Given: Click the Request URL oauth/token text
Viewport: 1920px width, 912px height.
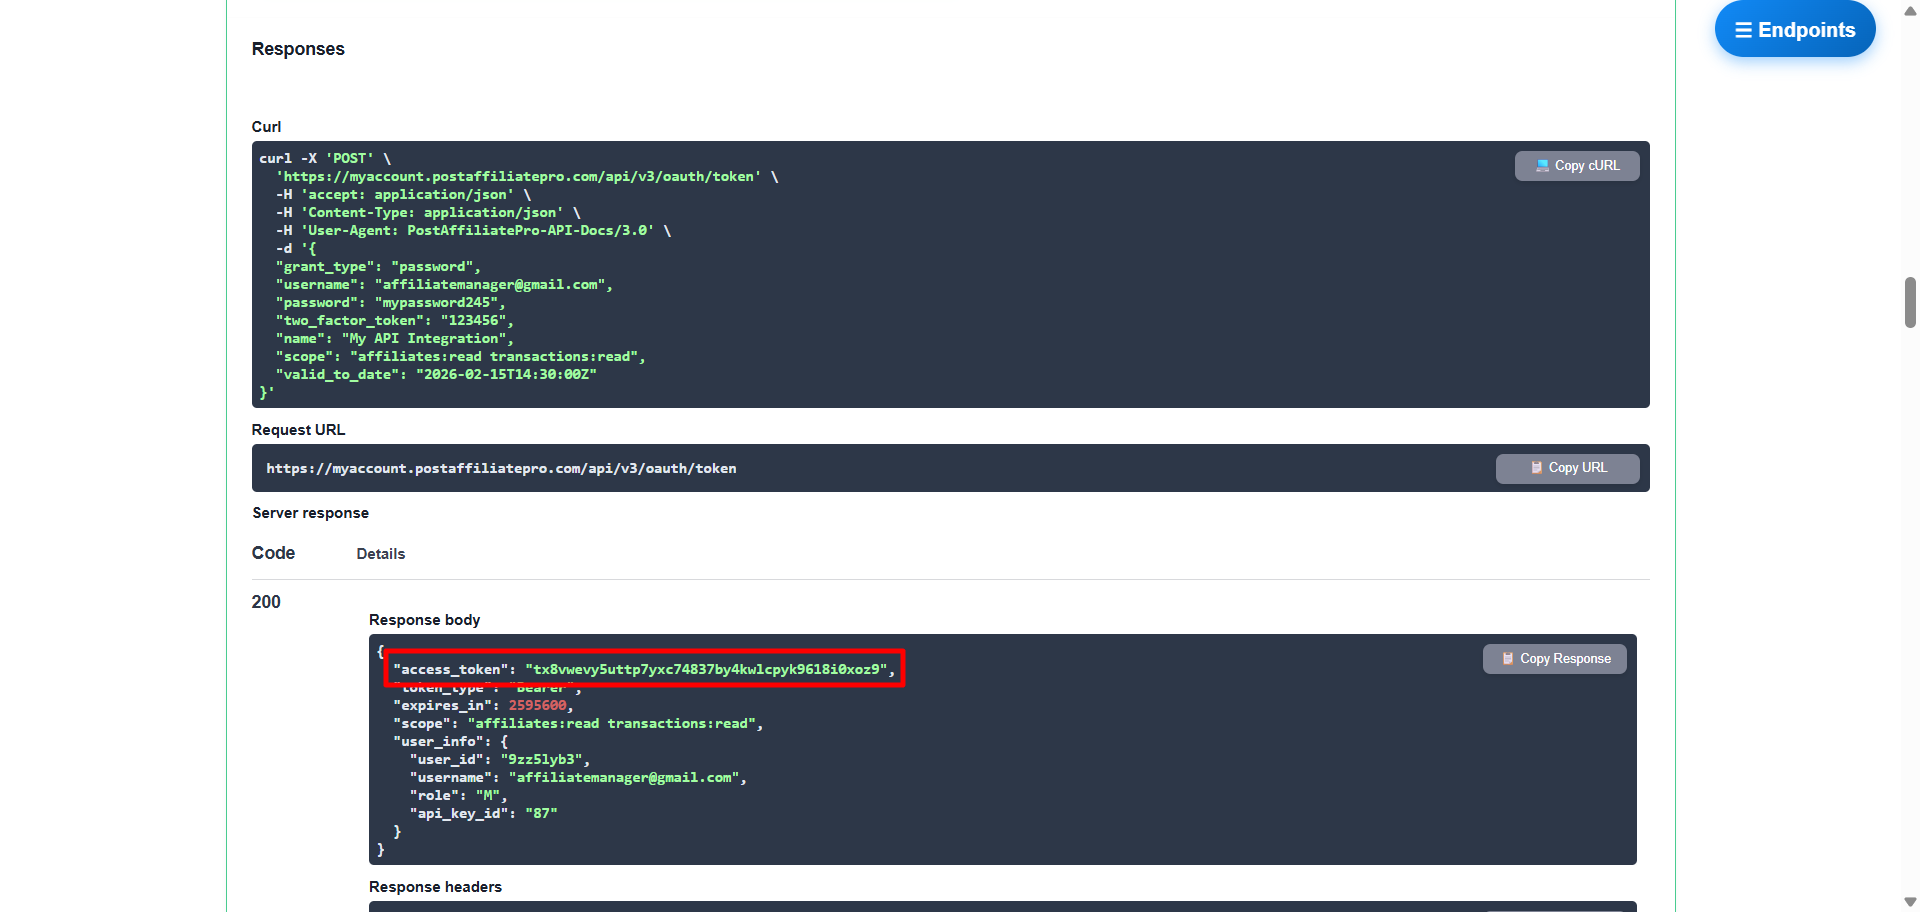Looking at the screenshot, I should coord(501,469).
